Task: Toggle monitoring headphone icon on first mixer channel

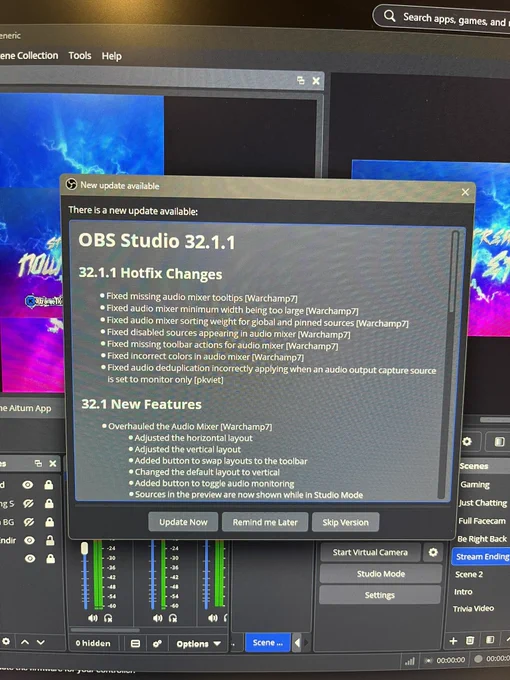Action: click(x=108, y=618)
